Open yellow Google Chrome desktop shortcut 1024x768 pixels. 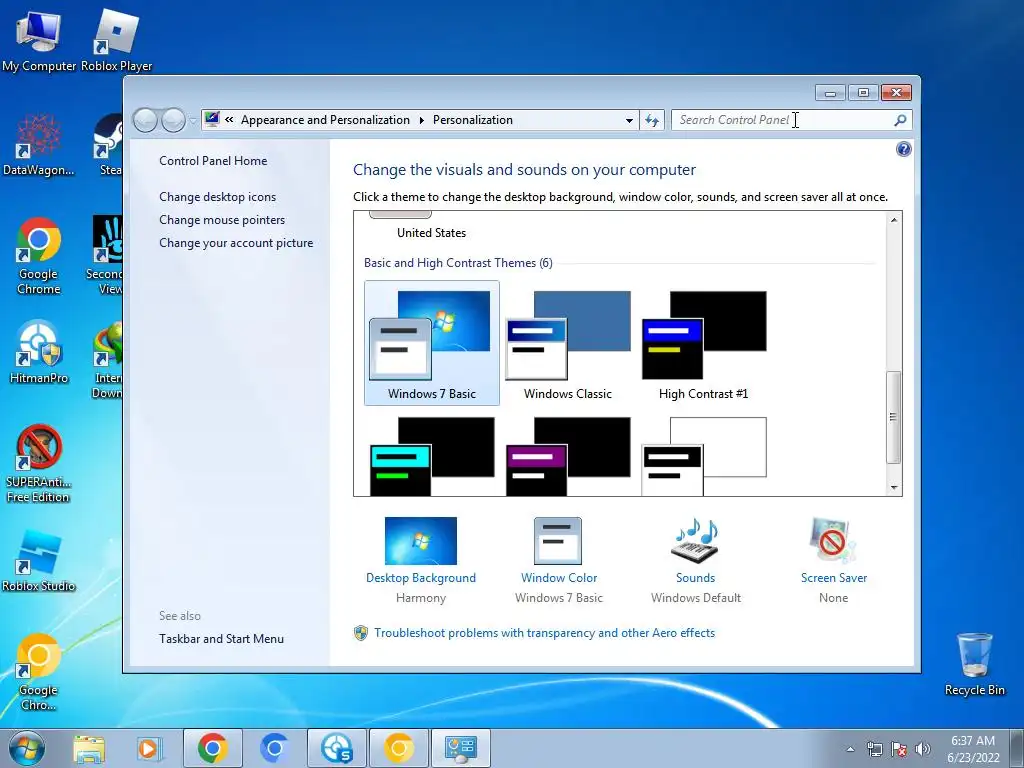39,672
